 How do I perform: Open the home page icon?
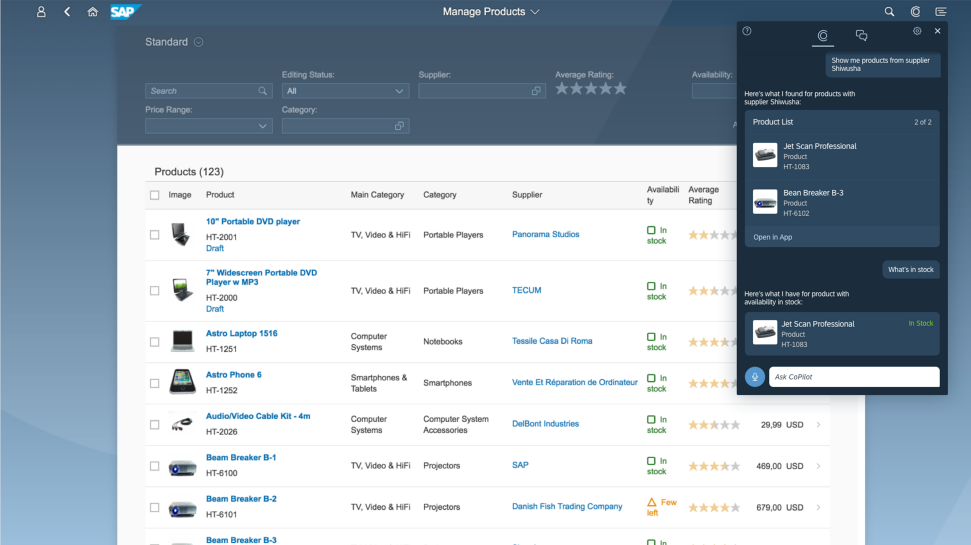pos(92,12)
